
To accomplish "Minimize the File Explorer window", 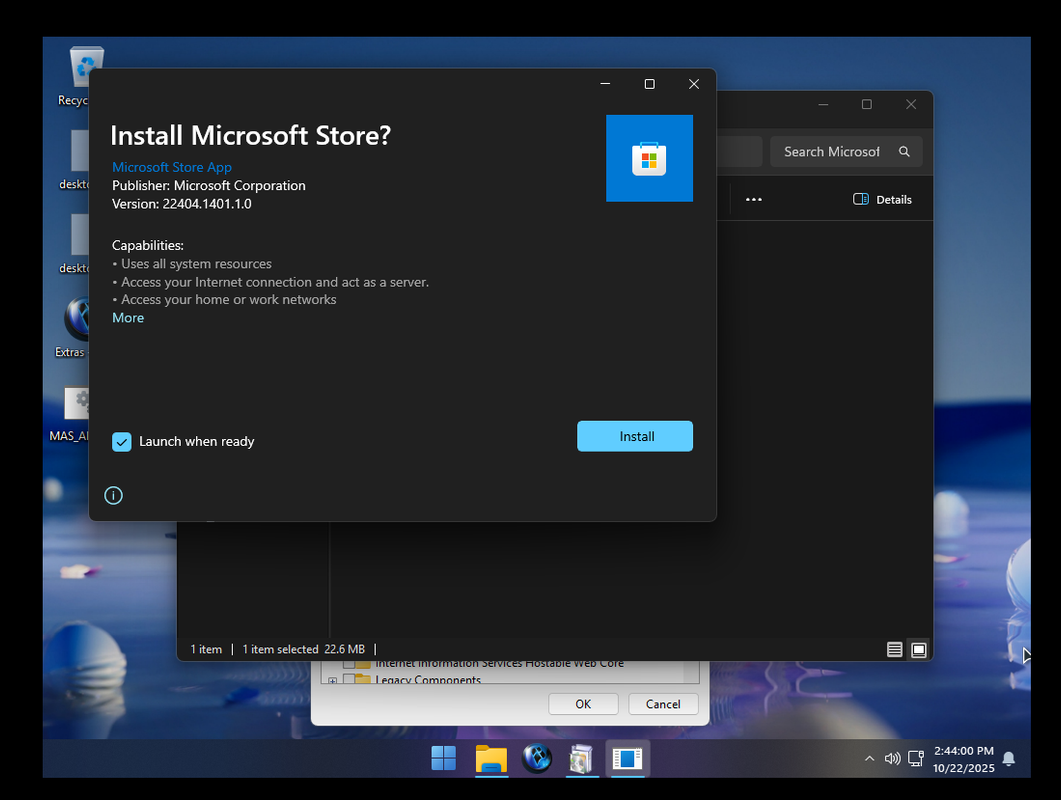I will point(823,104).
